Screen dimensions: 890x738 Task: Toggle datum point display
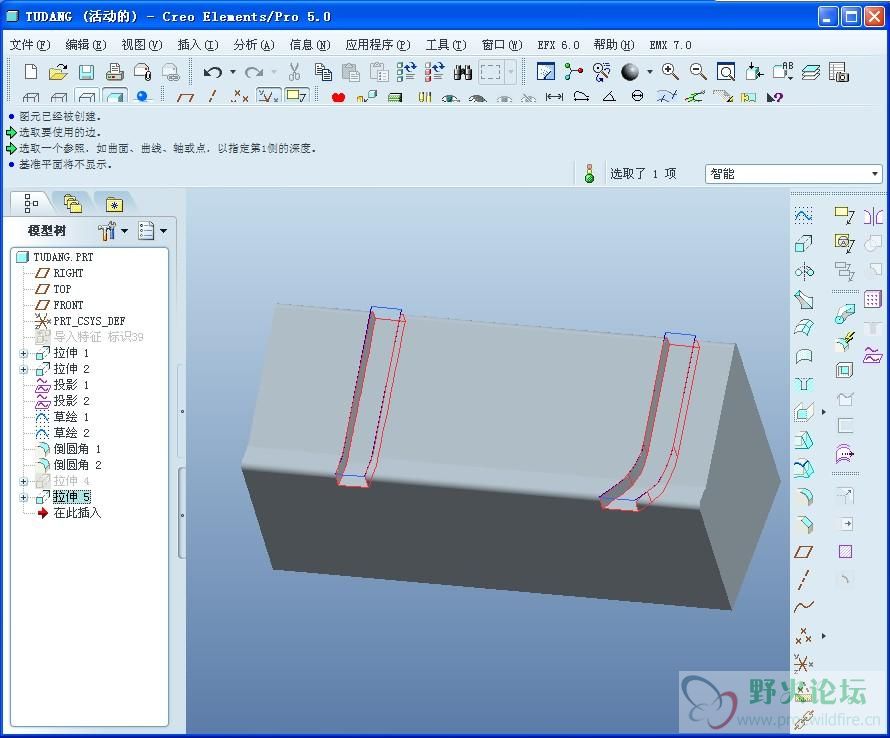pos(240,97)
